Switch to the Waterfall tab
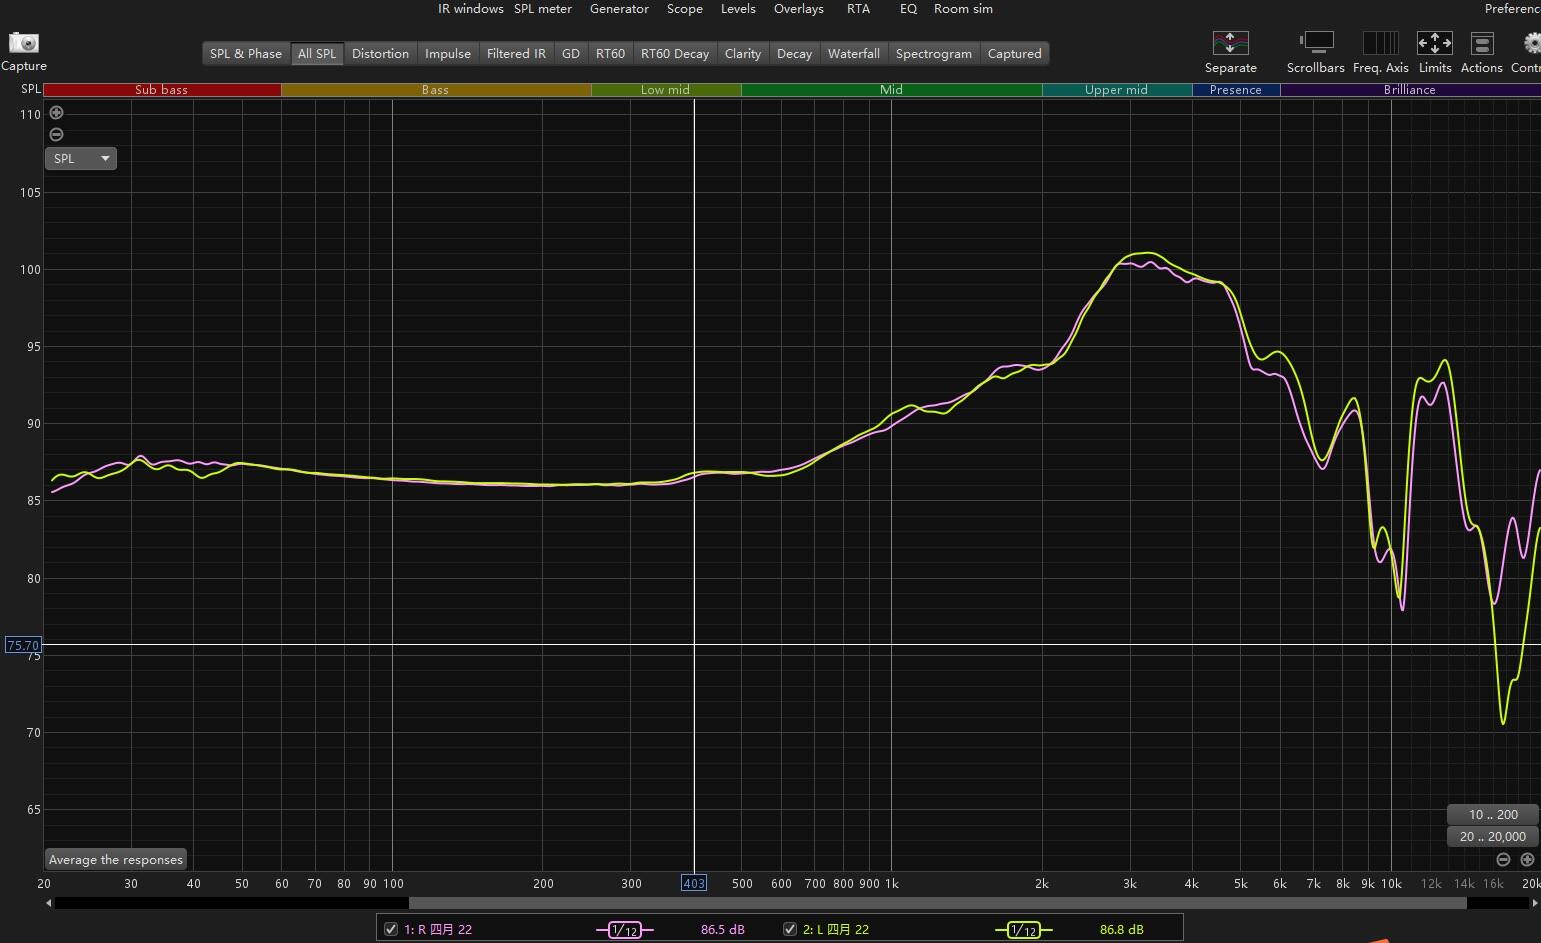Screen dimensions: 1541x943 pyautogui.click(x=853, y=54)
